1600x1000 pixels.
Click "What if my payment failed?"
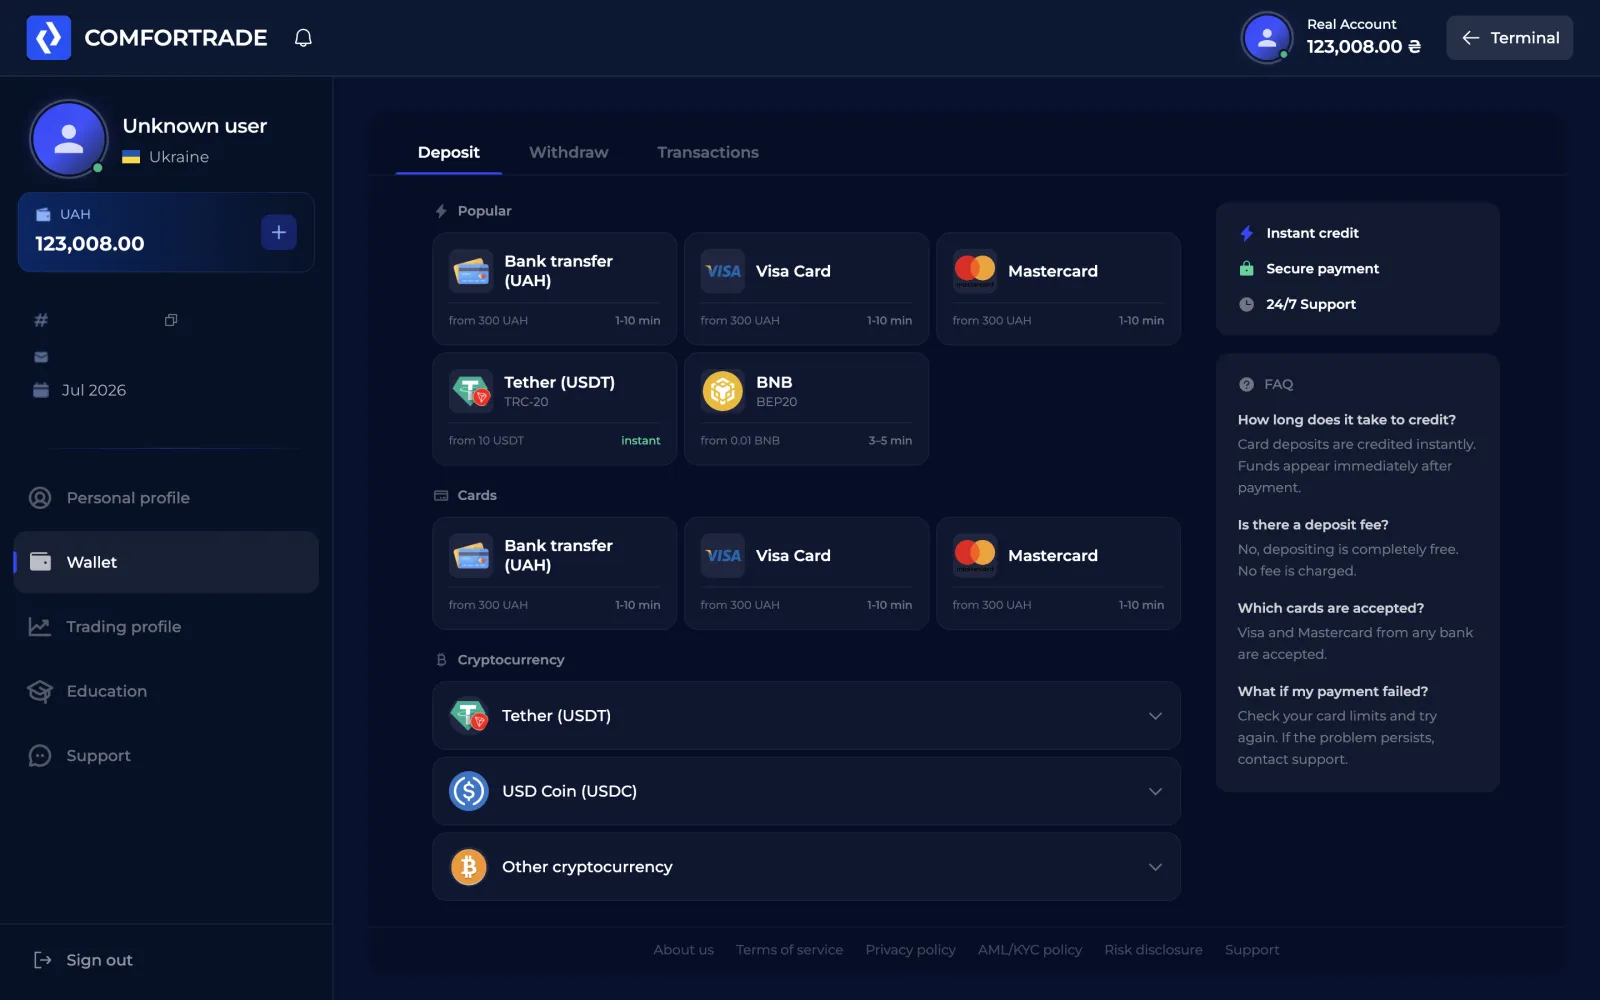coord(1333,692)
